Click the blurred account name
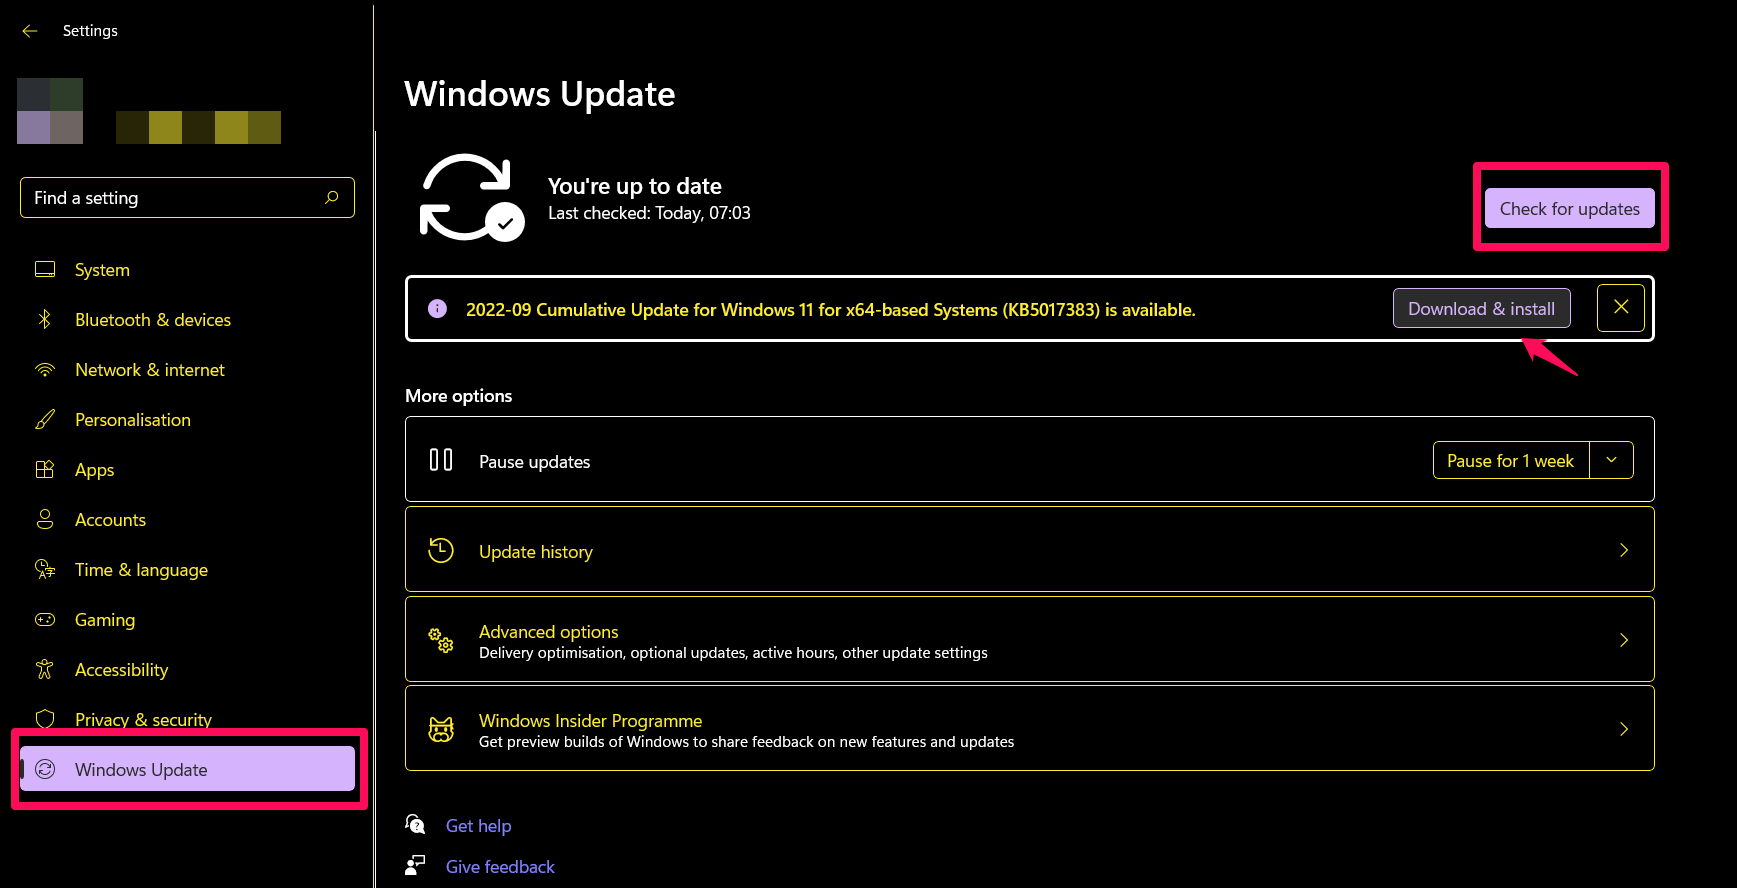 coord(198,127)
